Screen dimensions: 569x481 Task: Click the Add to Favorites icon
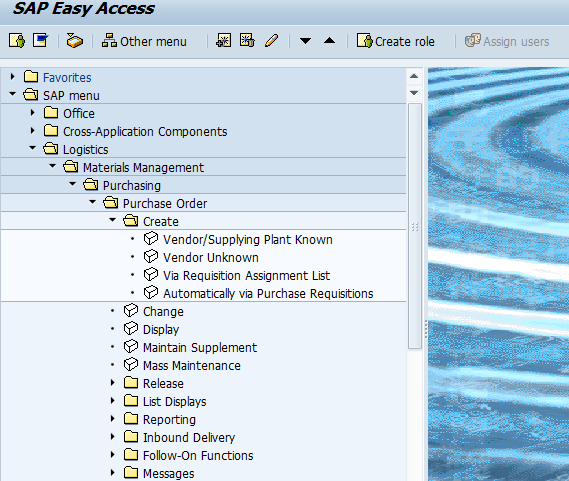(x=223, y=41)
